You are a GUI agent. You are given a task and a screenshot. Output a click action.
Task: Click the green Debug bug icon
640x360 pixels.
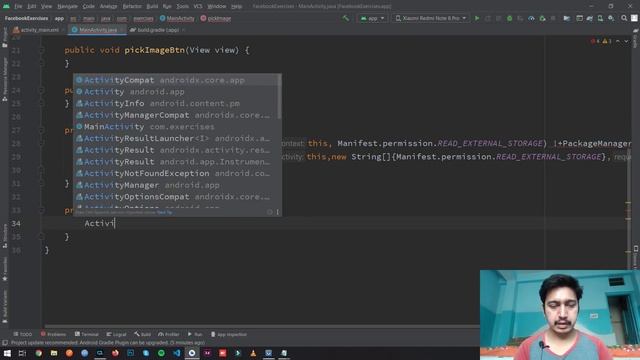509,18
